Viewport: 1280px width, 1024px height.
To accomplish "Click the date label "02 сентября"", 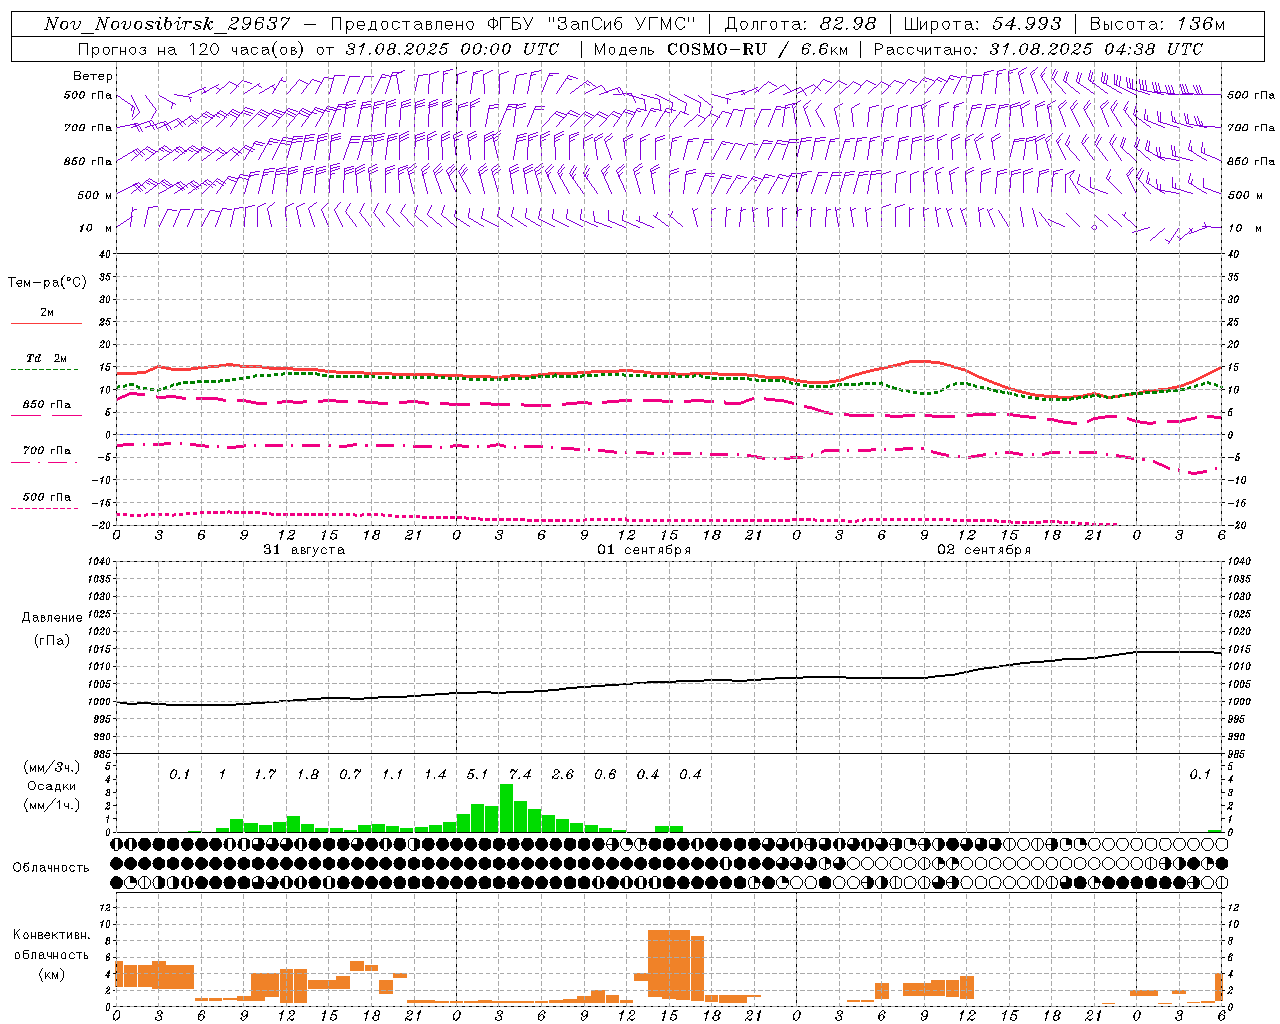I will tap(984, 550).
